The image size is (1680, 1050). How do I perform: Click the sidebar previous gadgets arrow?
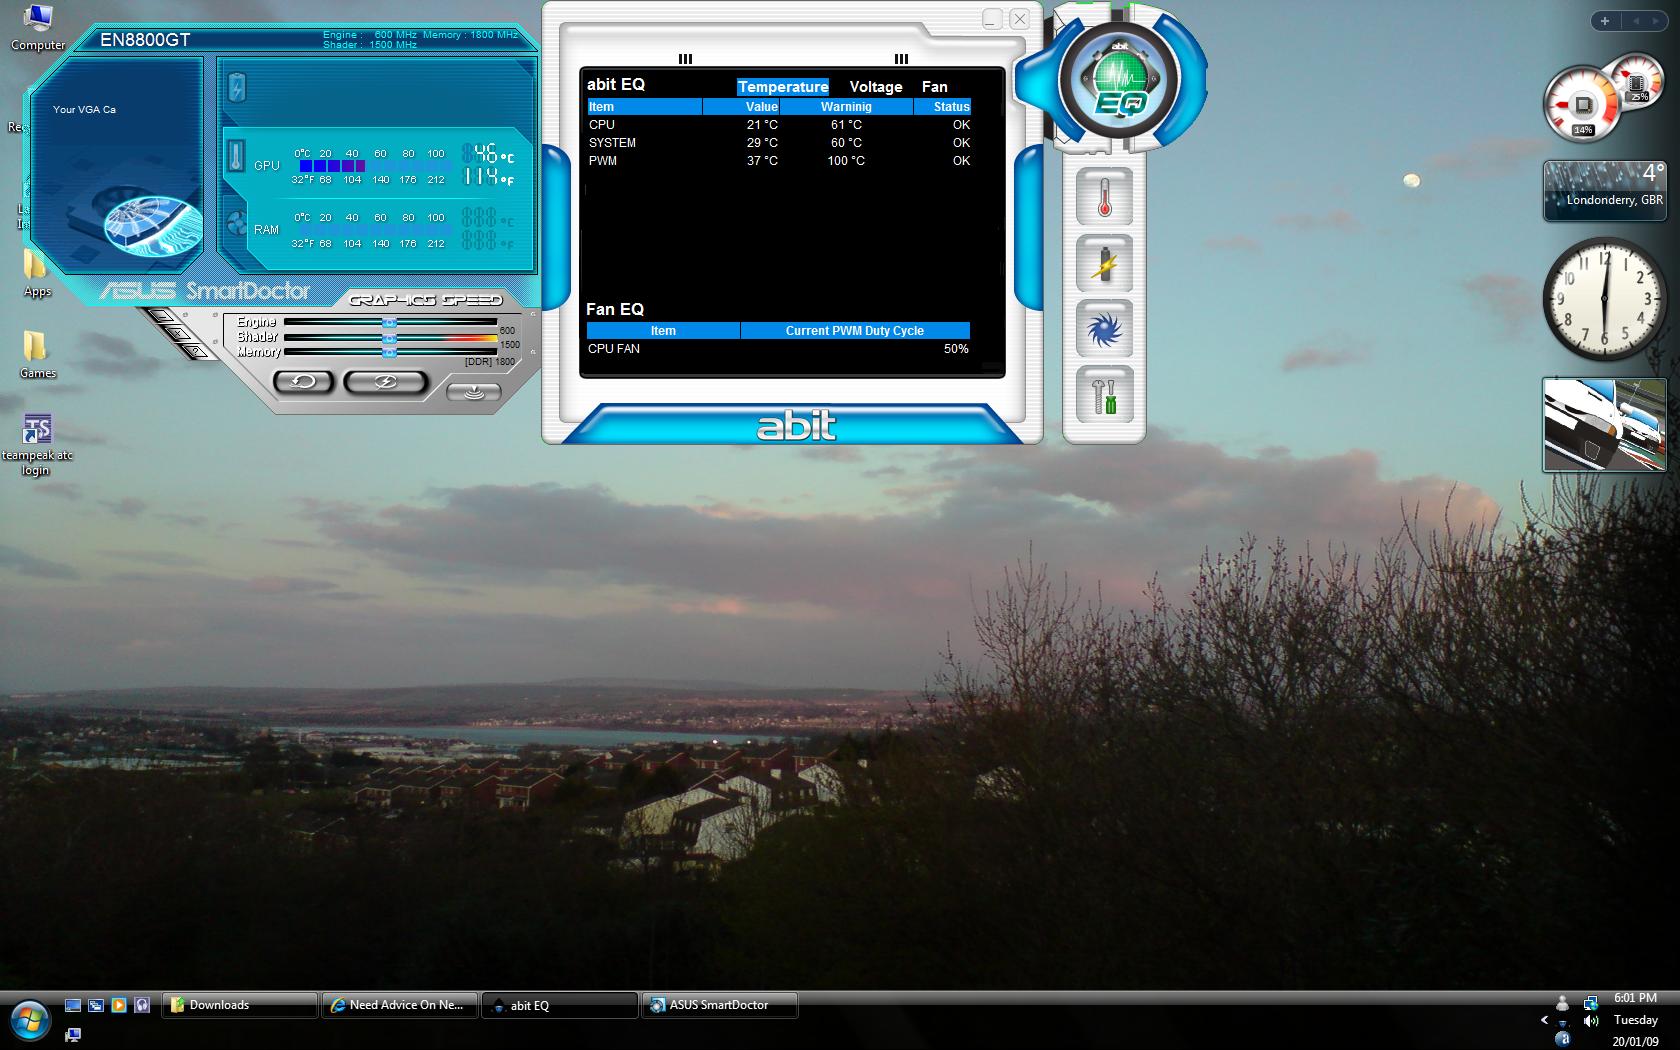[x=1637, y=20]
